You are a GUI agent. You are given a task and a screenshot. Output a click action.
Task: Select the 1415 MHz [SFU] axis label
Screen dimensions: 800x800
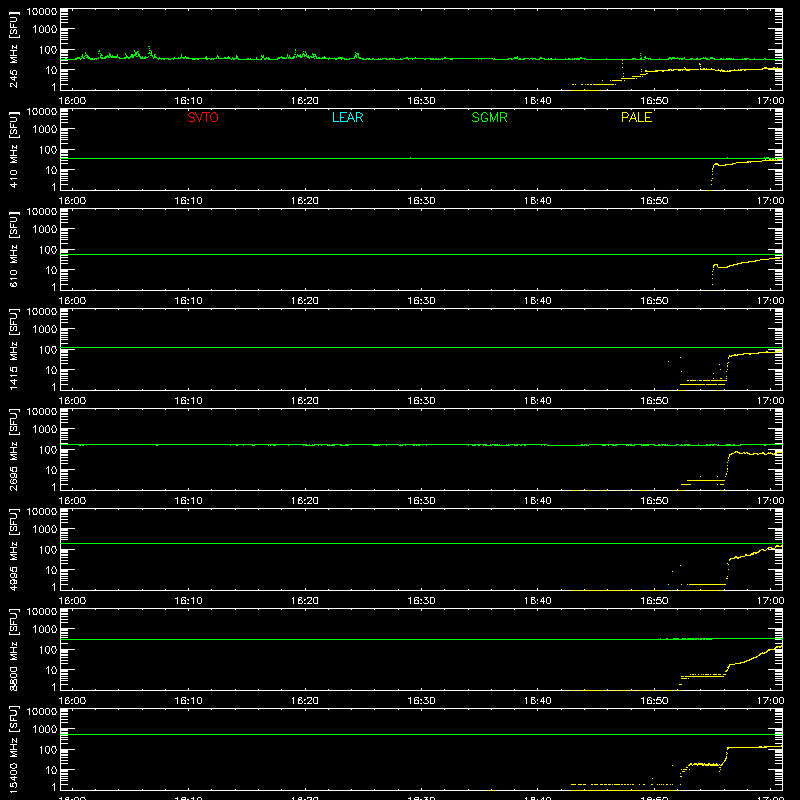14,349
